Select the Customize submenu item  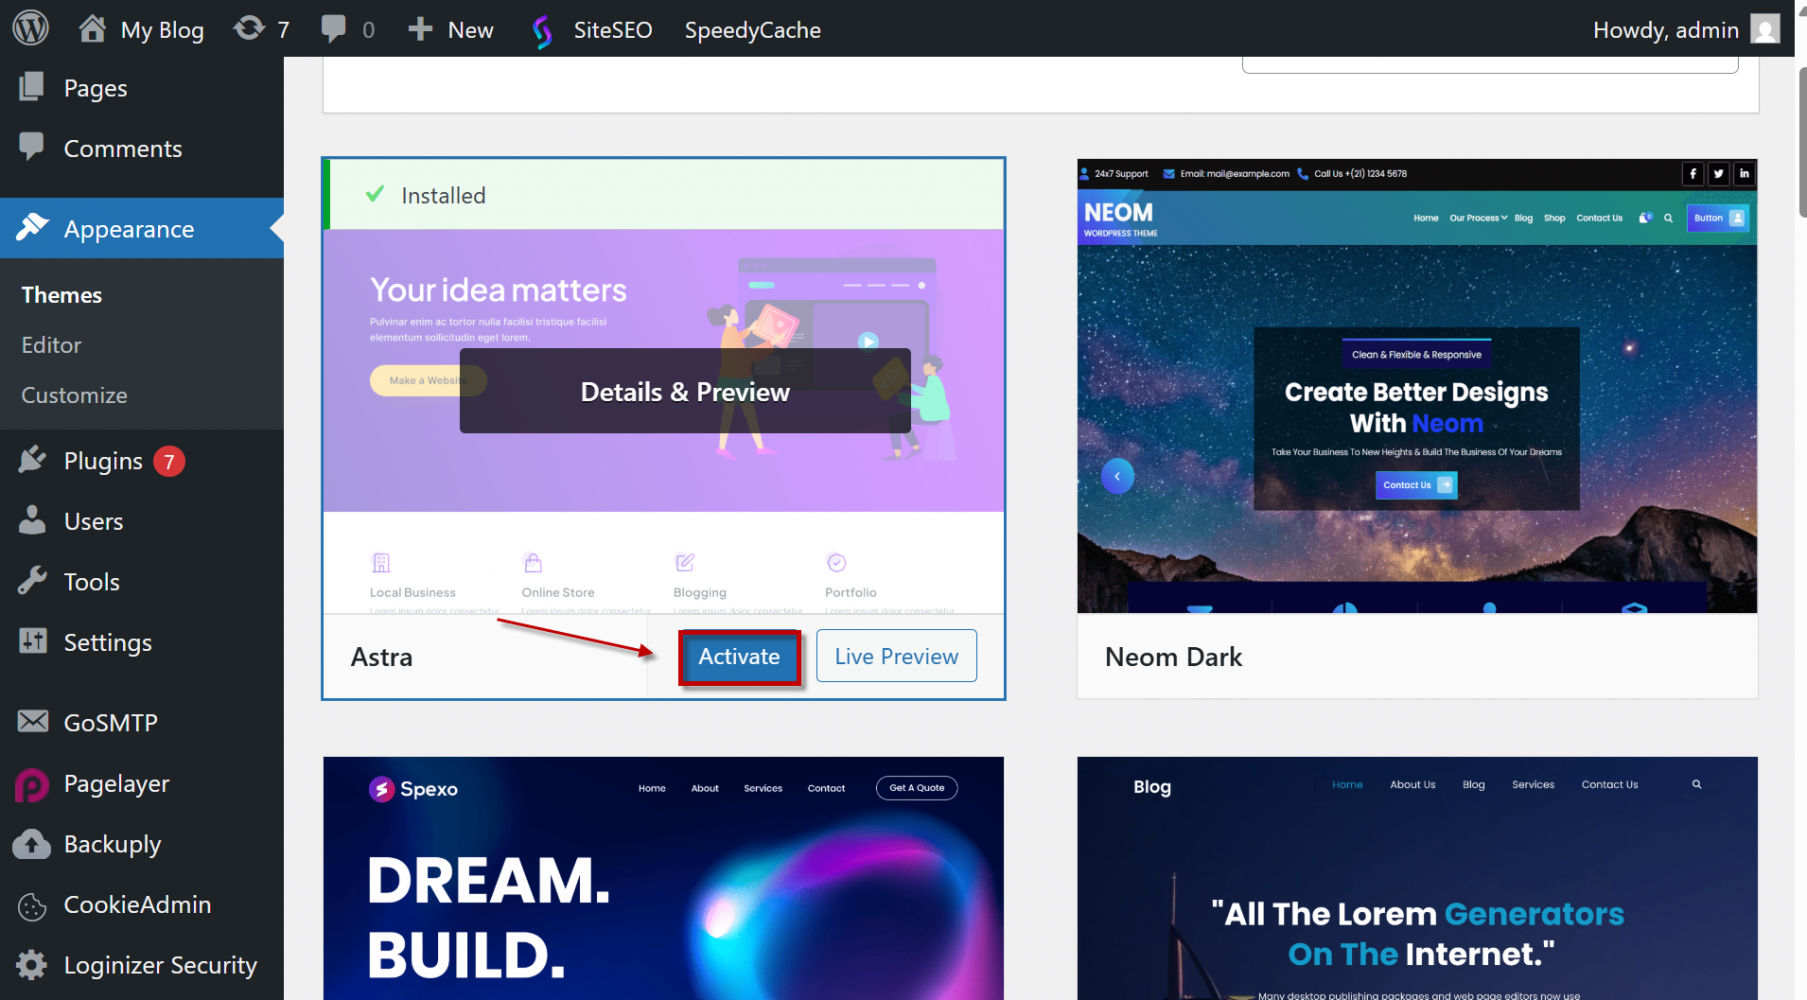coord(74,395)
